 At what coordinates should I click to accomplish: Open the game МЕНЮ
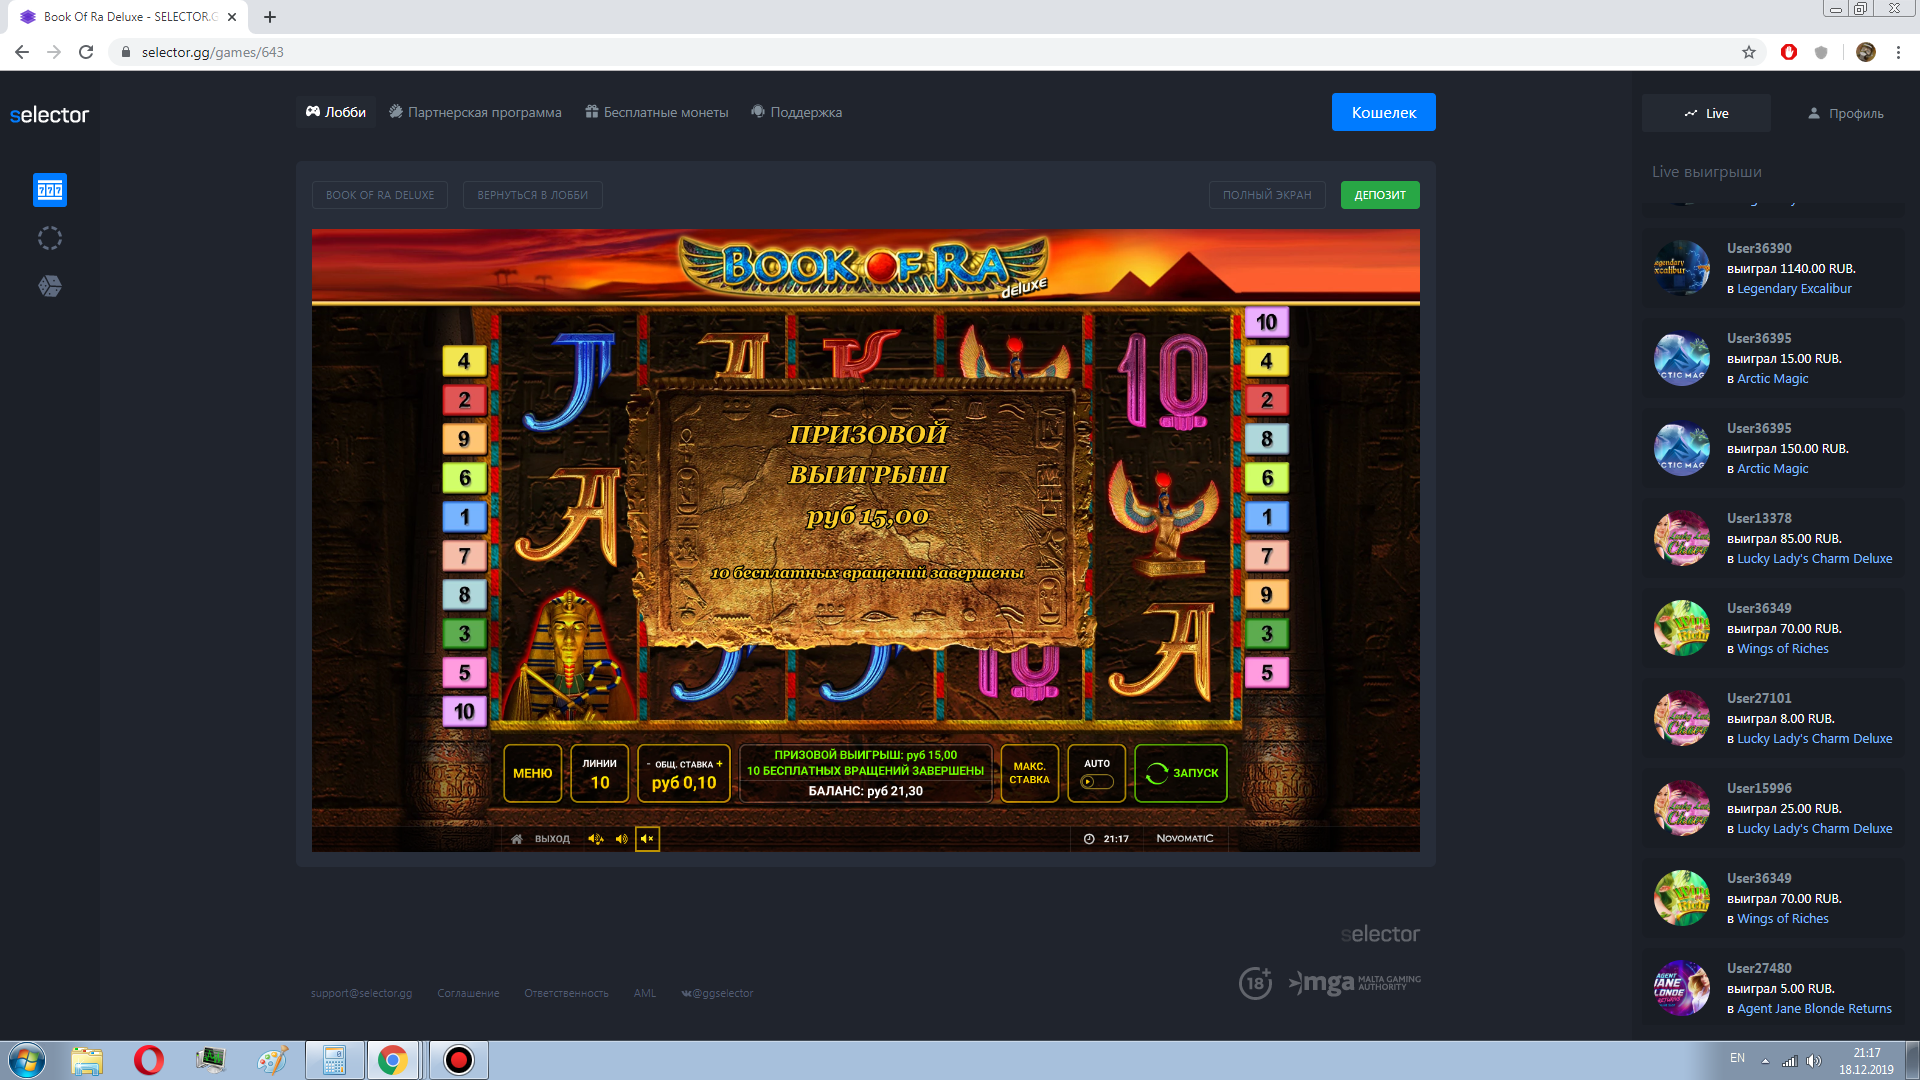(532, 773)
